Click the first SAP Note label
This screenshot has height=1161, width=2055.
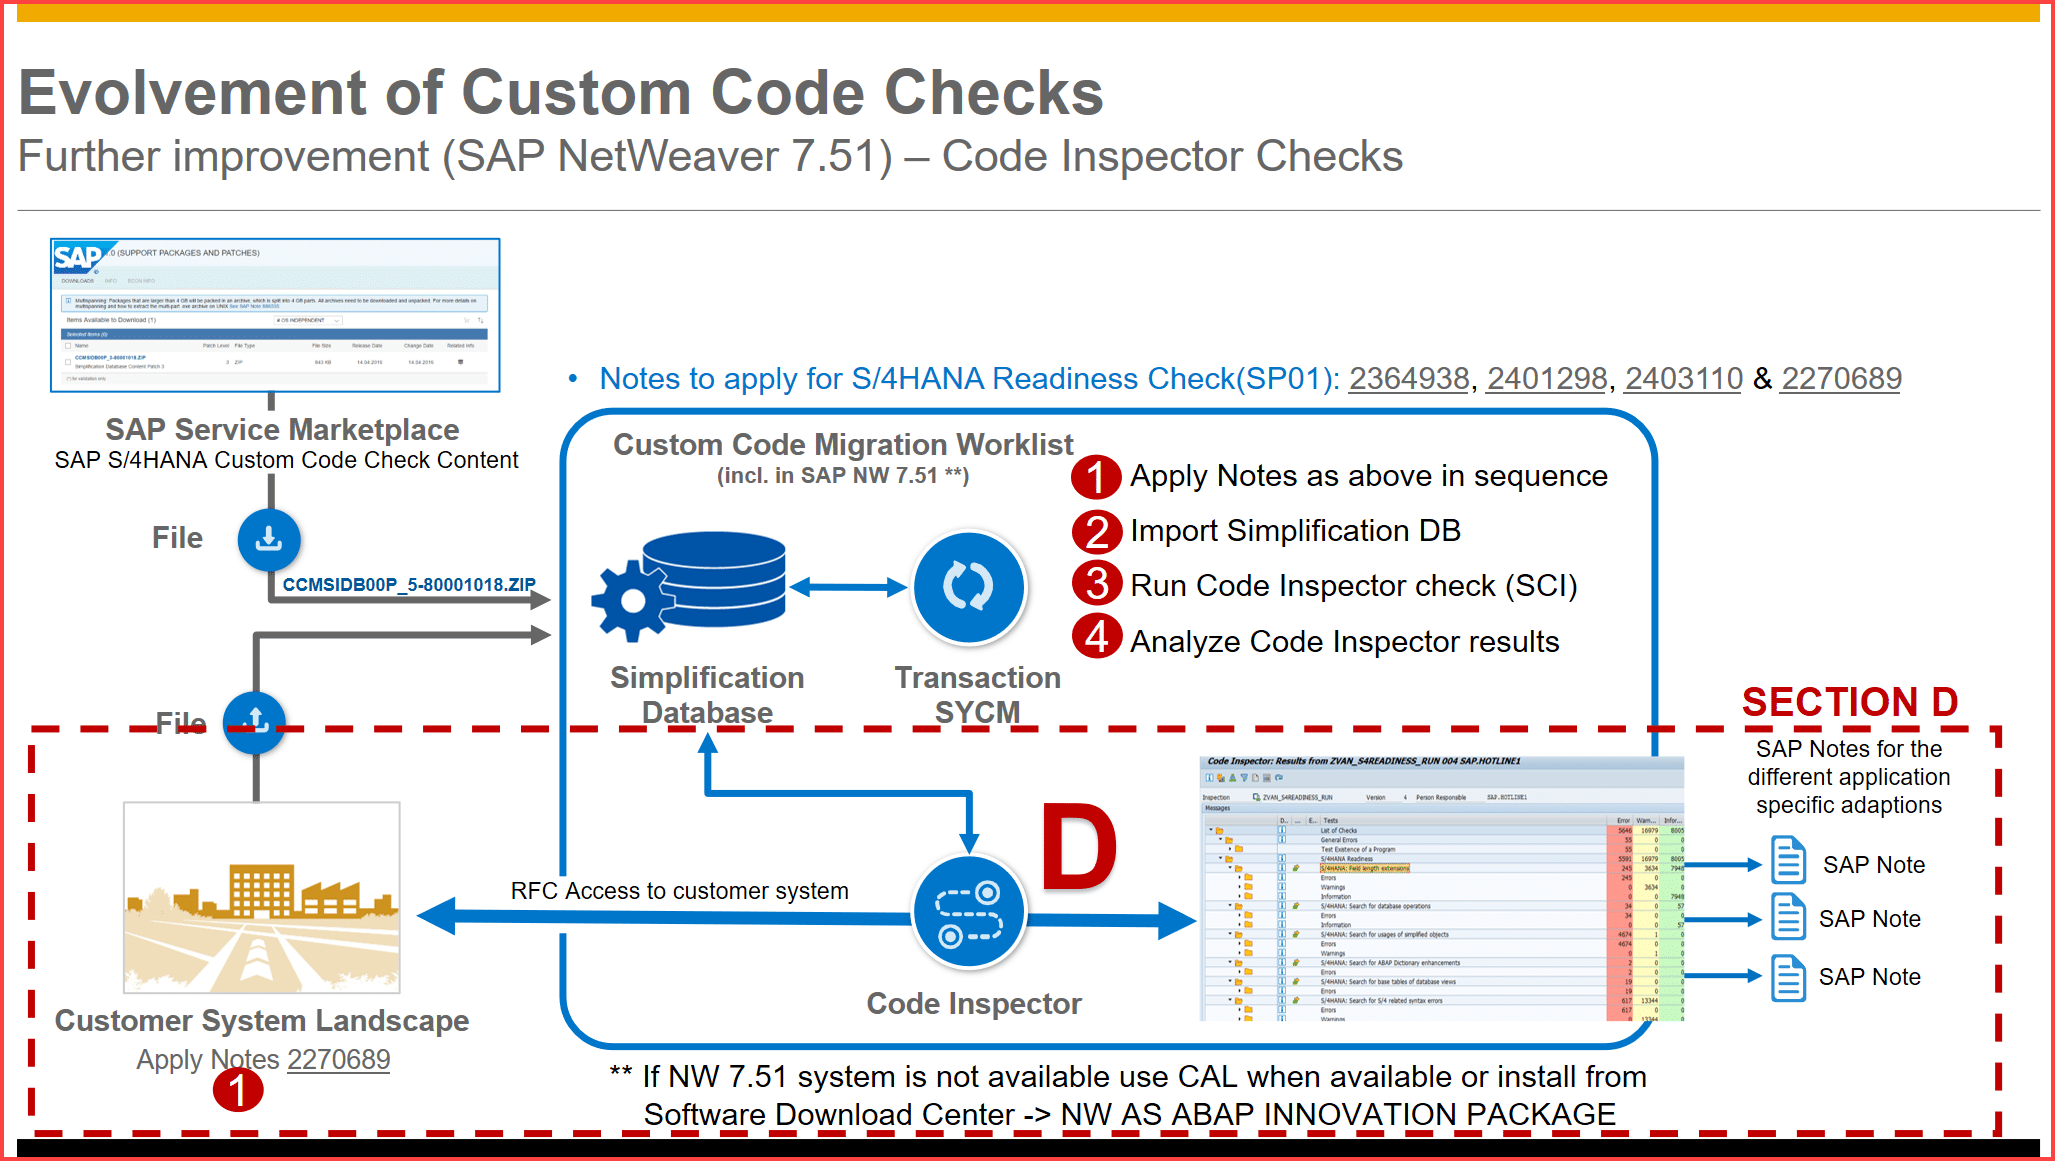pyautogui.click(x=1873, y=865)
